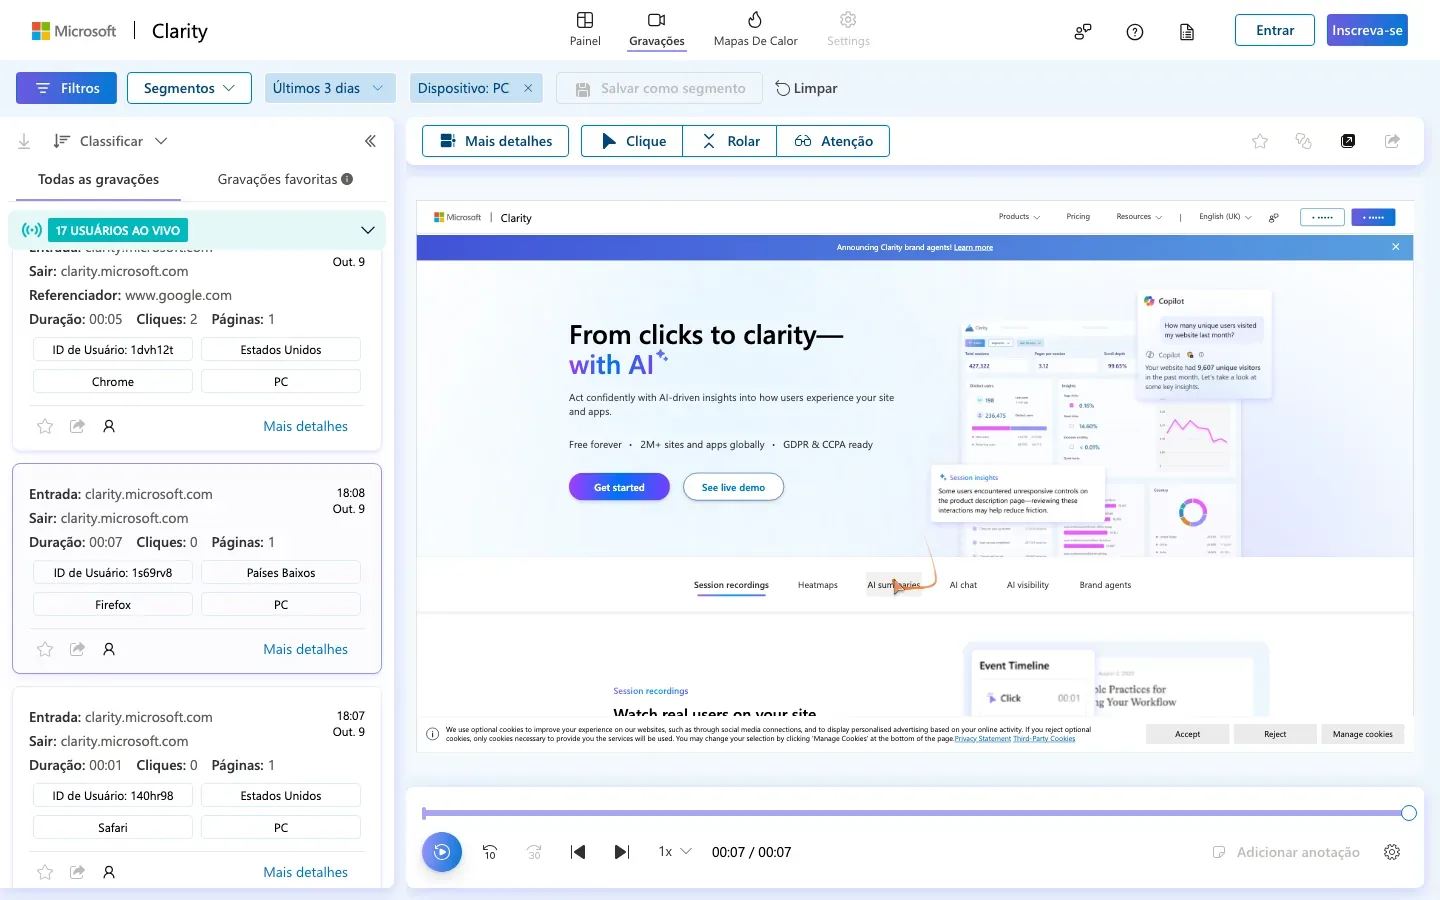Star the recording of user 1dvh12t
The height and width of the screenshot is (900, 1440).
point(45,426)
